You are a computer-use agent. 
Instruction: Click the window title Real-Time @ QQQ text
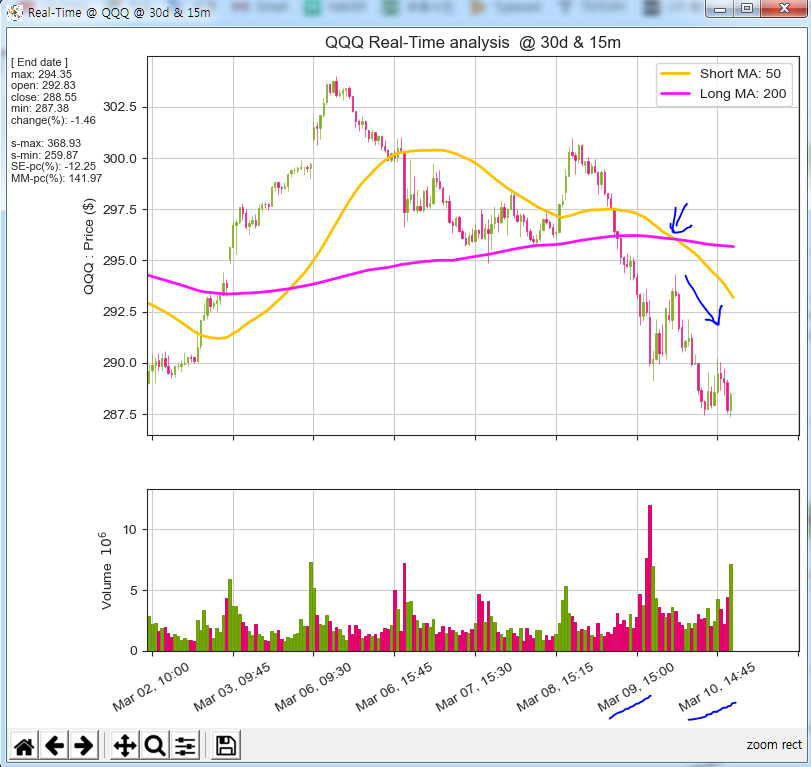point(119,12)
